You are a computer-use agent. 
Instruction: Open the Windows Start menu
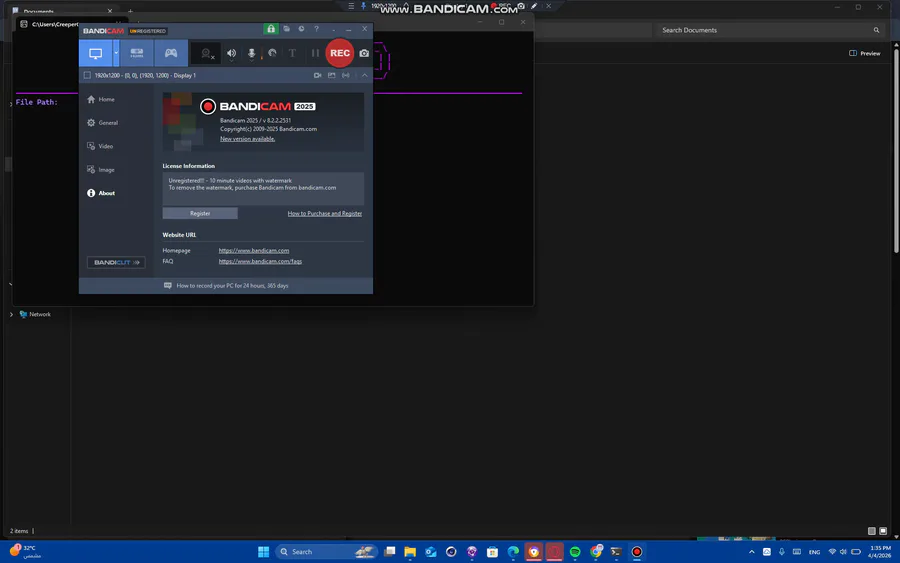(x=263, y=552)
